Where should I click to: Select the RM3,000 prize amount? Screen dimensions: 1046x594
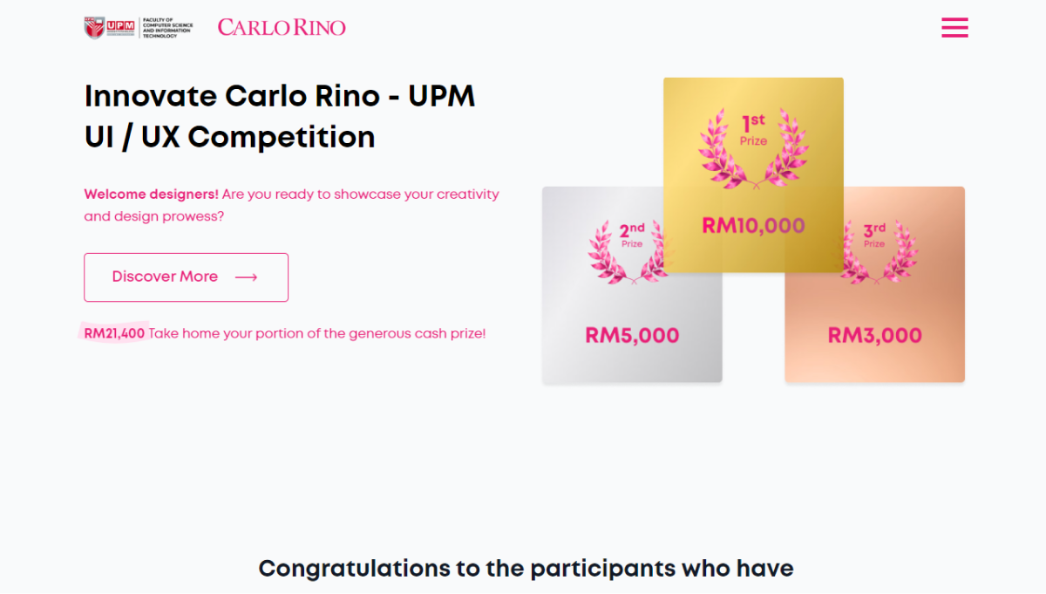[x=874, y=336]
